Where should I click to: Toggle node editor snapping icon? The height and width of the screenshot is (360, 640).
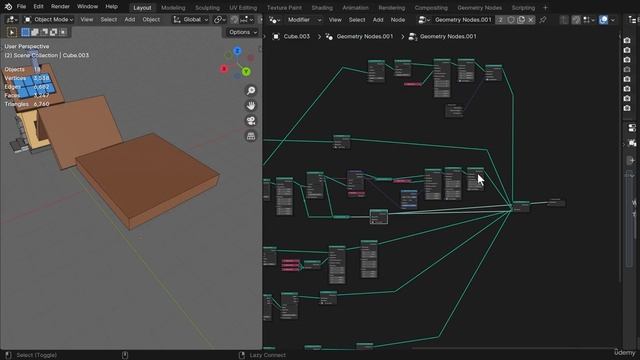click(x=576, y=20)
